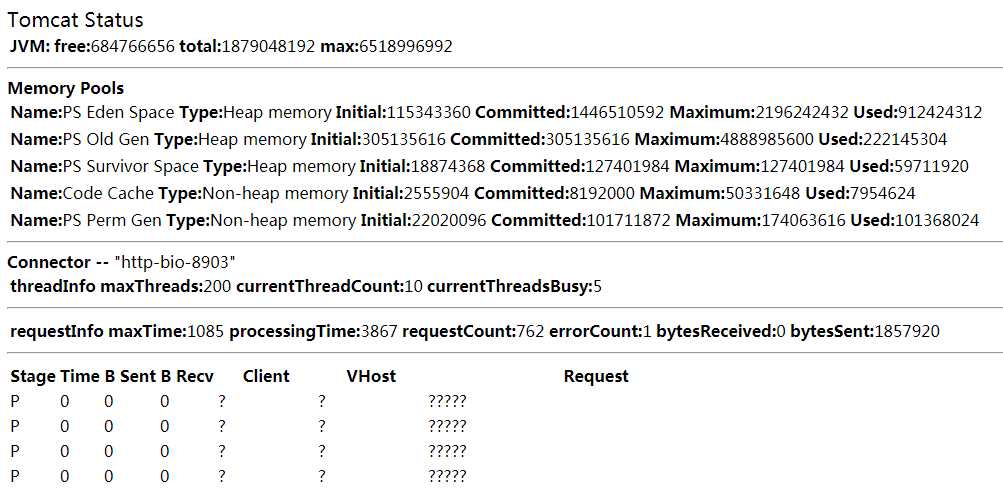Select the PS Old Gen Used value

tap(905, 139)
